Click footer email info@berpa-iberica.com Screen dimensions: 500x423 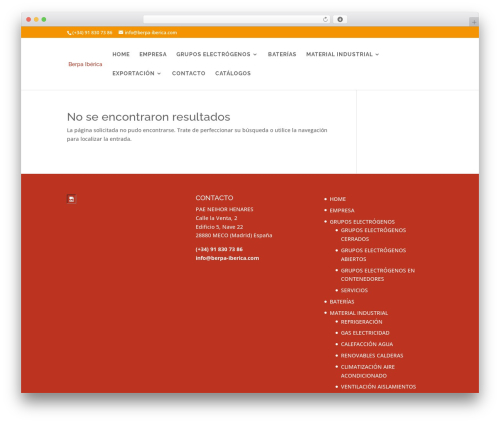click(x=227, y=258)
